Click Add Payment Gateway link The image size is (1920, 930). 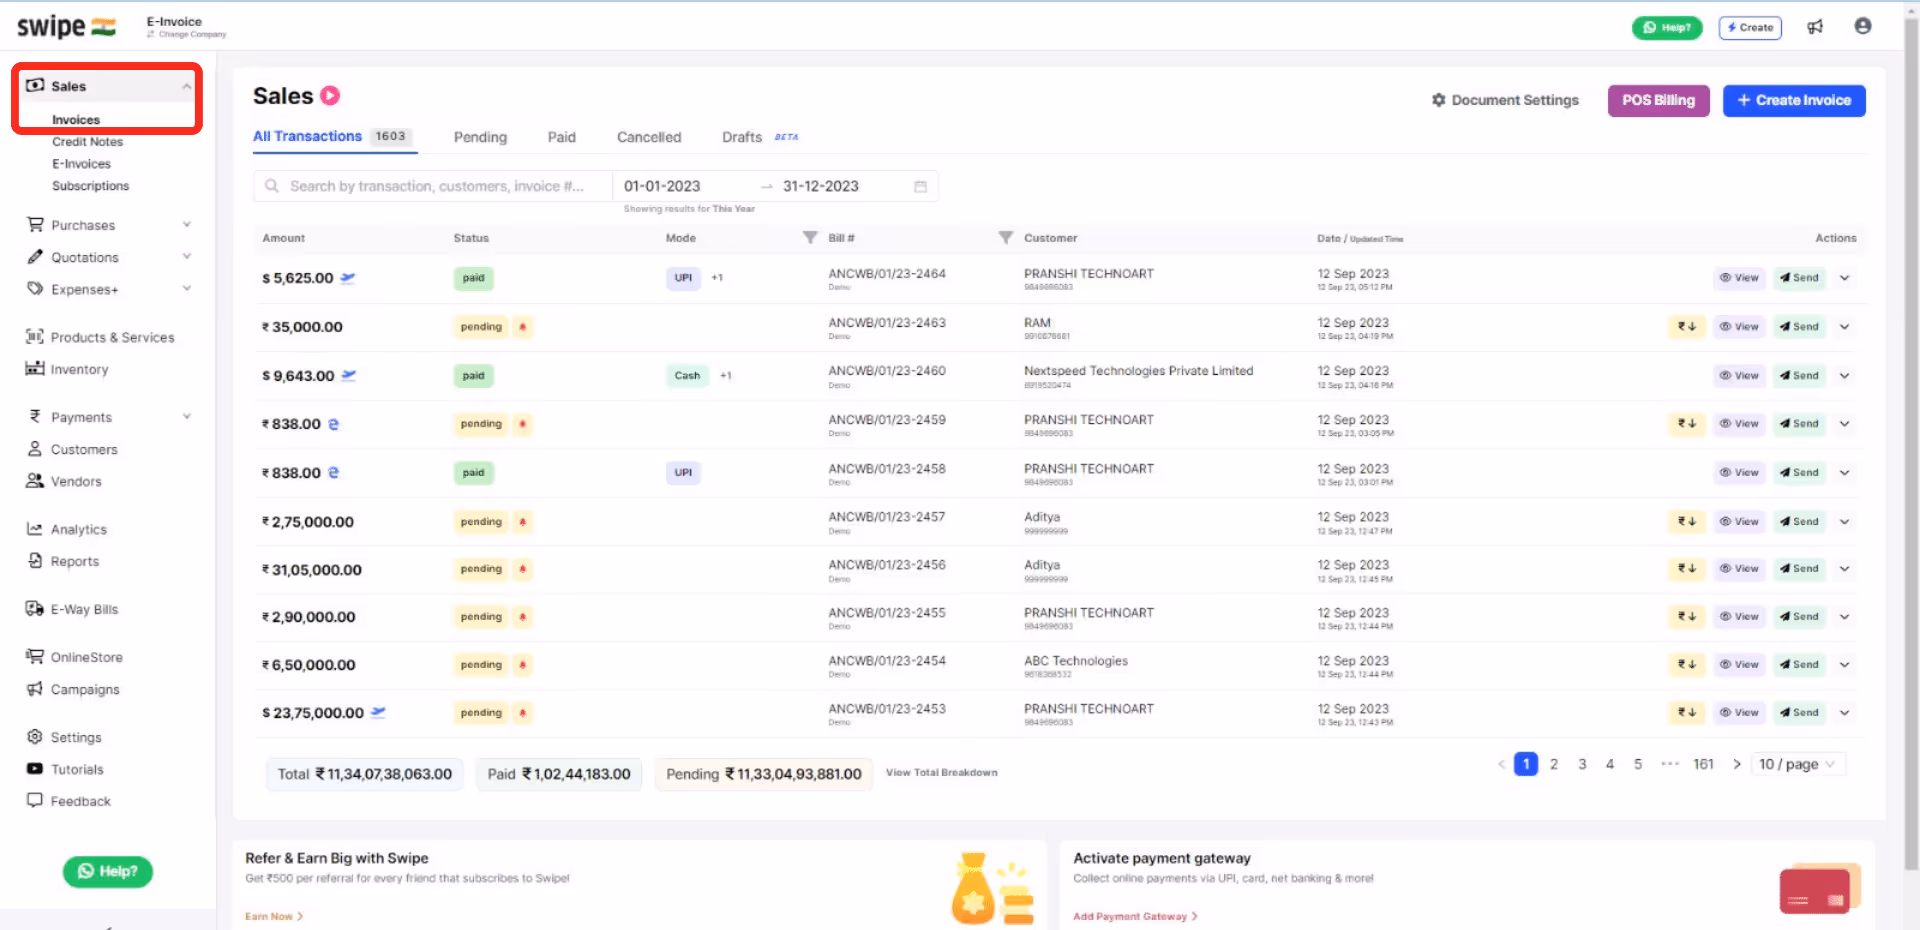(1135, 917)
